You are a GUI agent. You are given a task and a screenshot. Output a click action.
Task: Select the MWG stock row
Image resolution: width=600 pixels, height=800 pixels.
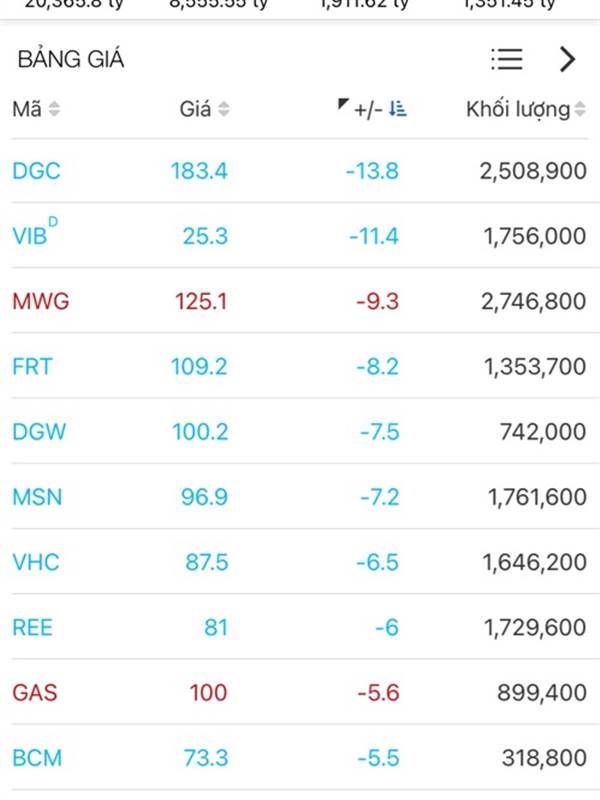300,301
